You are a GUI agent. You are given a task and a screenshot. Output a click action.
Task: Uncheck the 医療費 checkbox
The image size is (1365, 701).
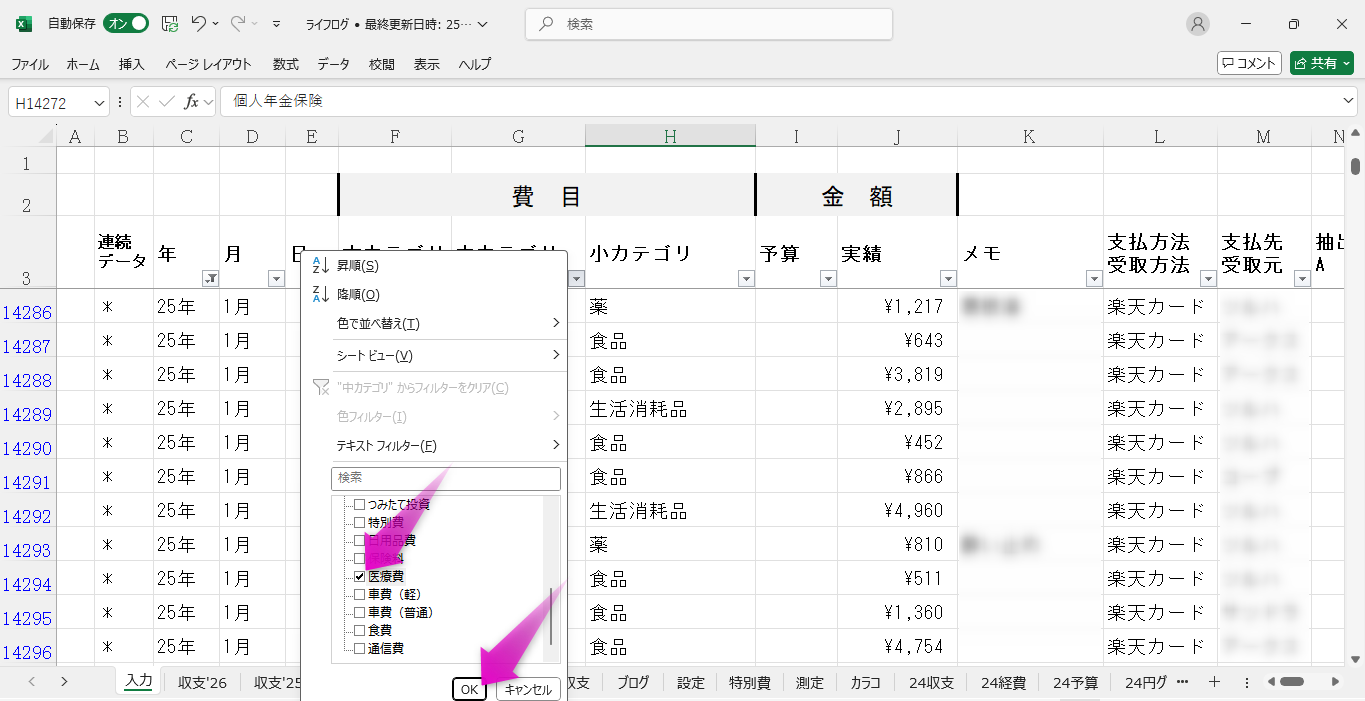[360, 577]
